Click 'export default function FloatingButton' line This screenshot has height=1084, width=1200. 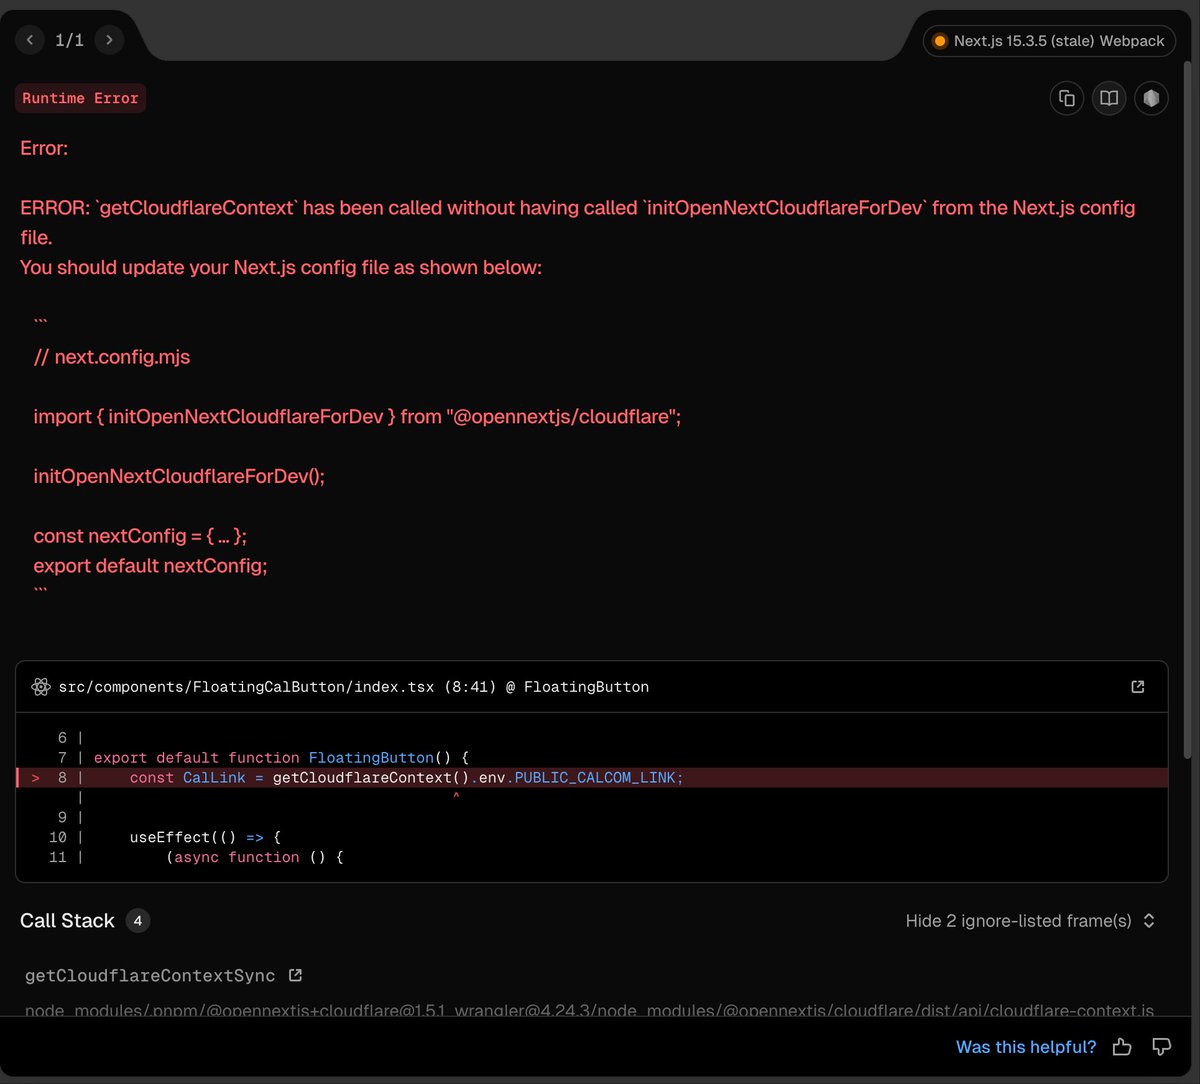pyautogui.click(x=281, y=758)
